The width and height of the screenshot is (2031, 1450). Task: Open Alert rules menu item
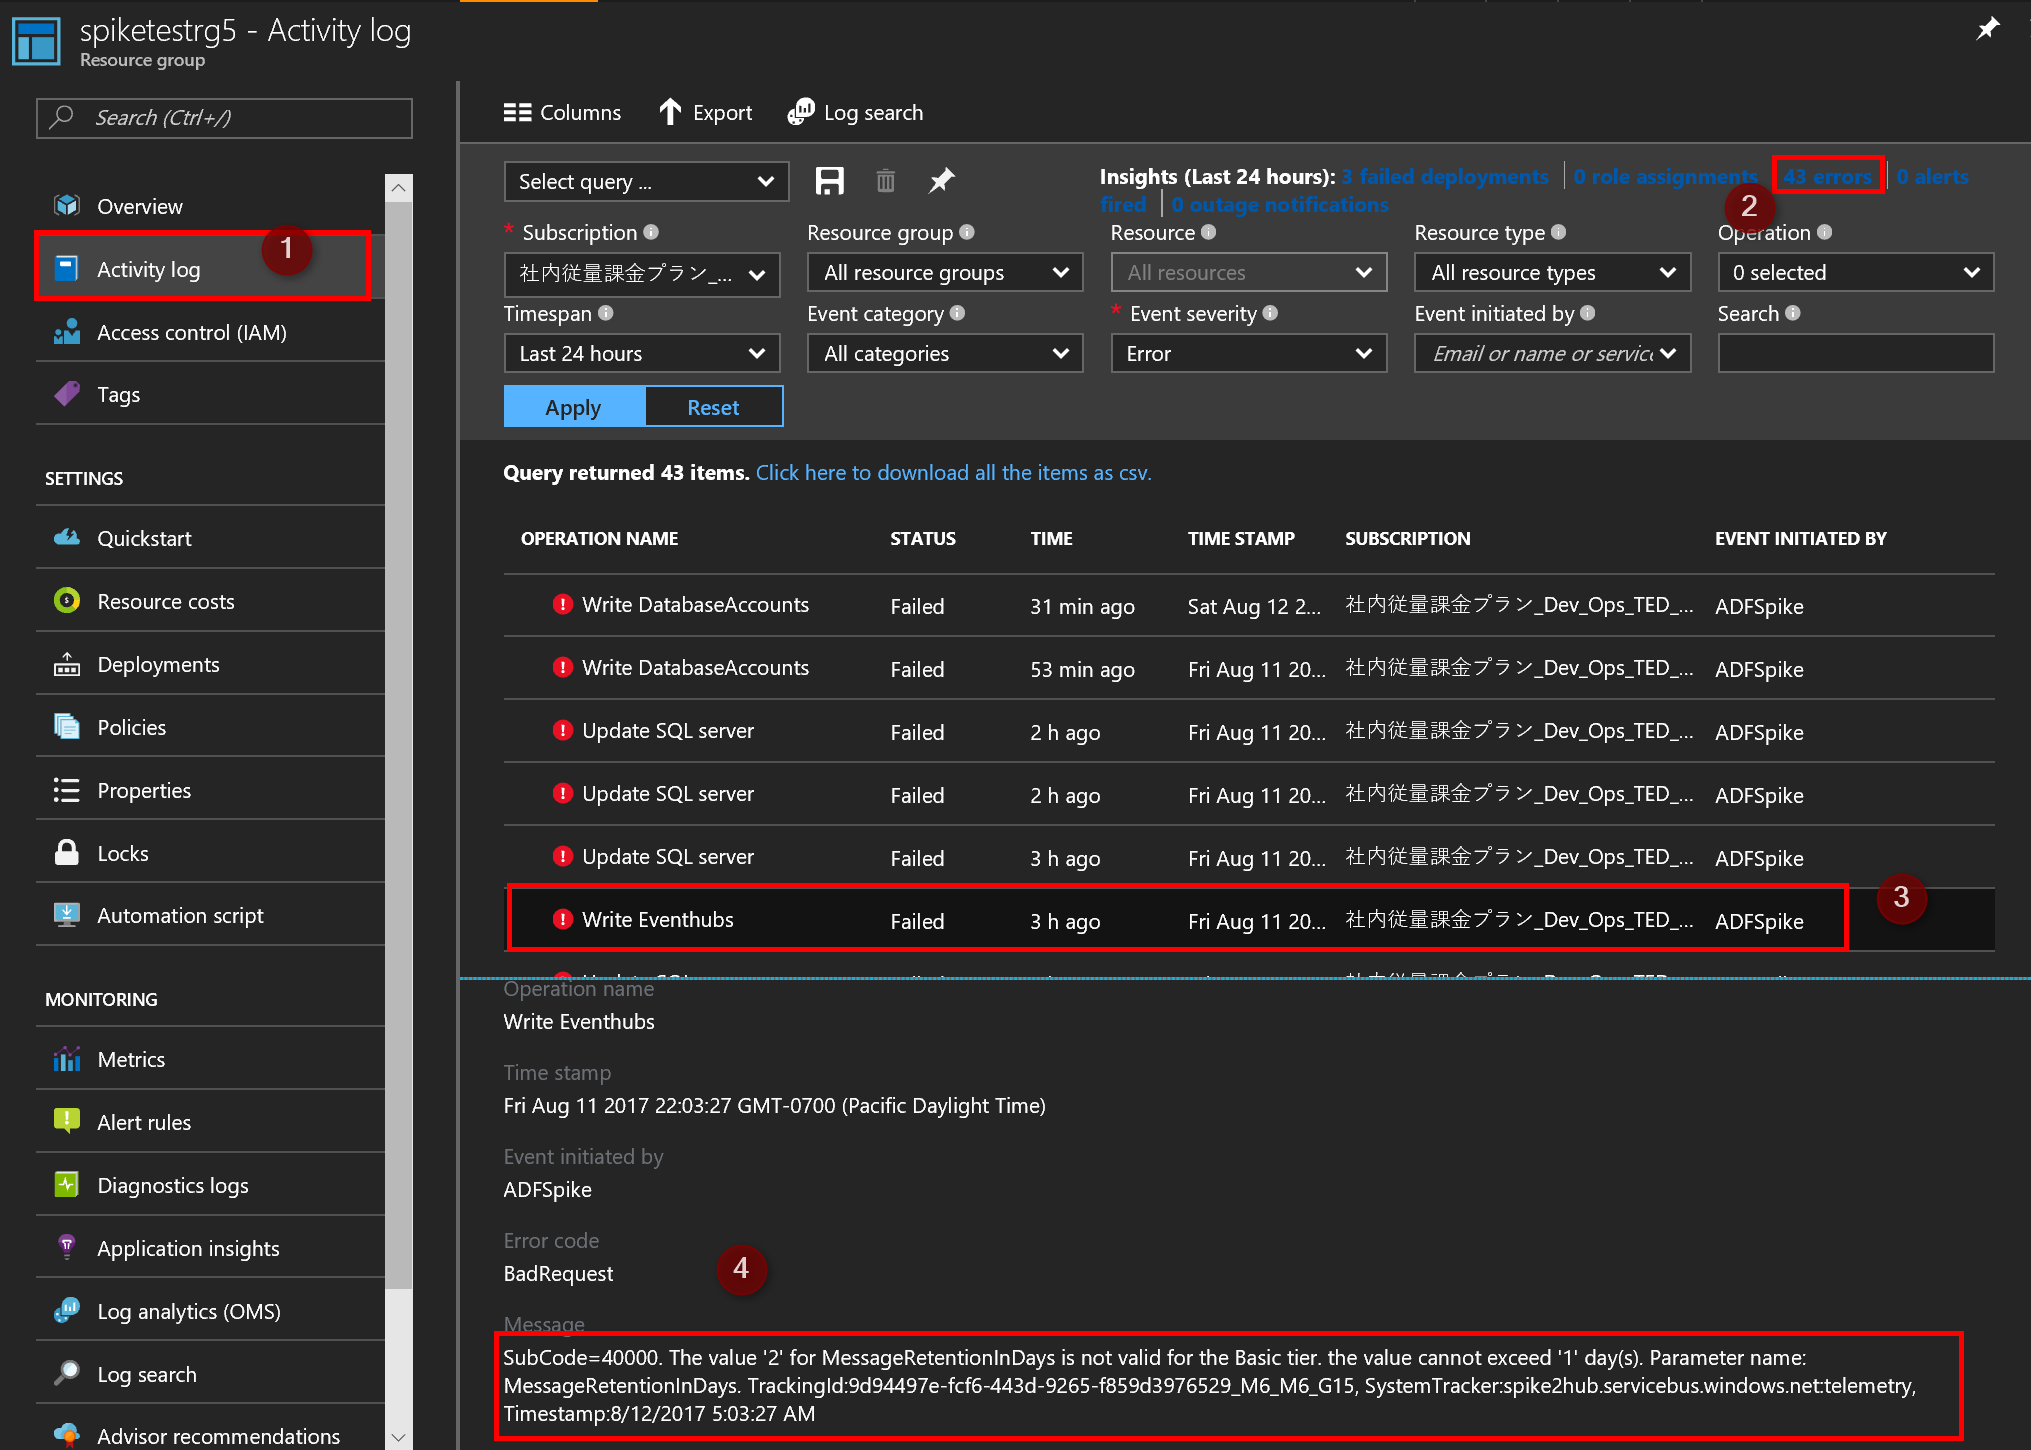(x=210, y=1122)
